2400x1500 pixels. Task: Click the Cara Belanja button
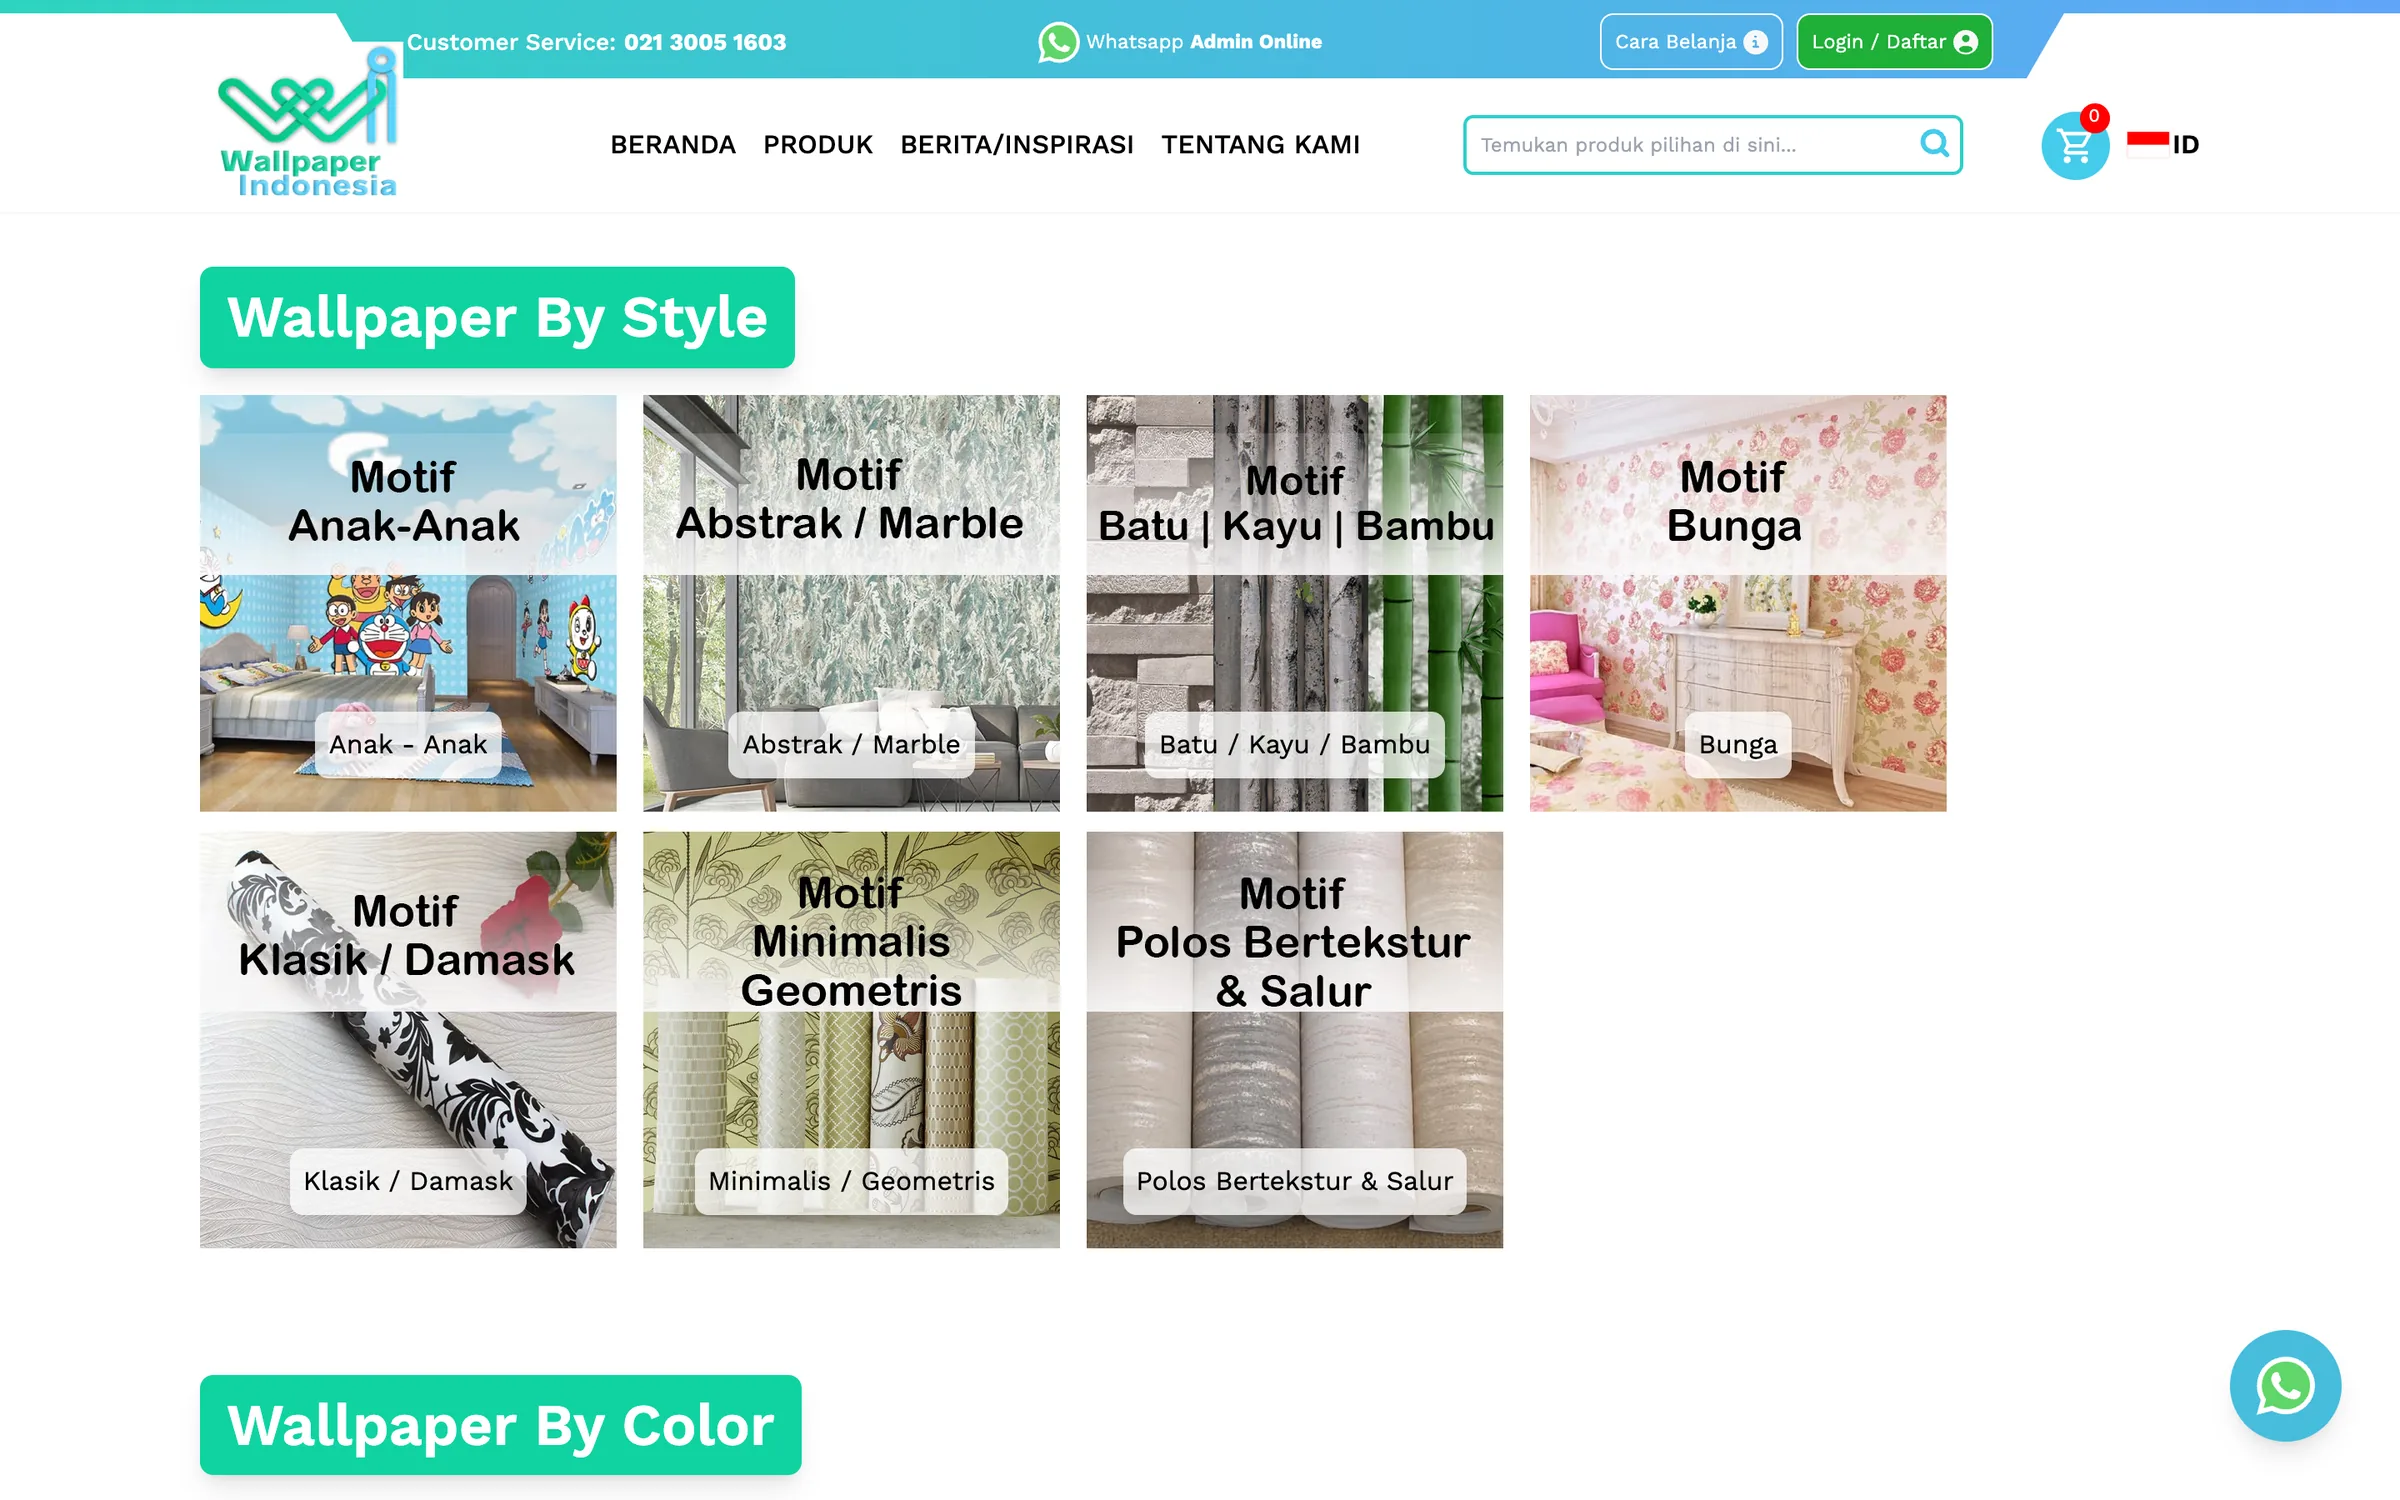[1691, 42]
